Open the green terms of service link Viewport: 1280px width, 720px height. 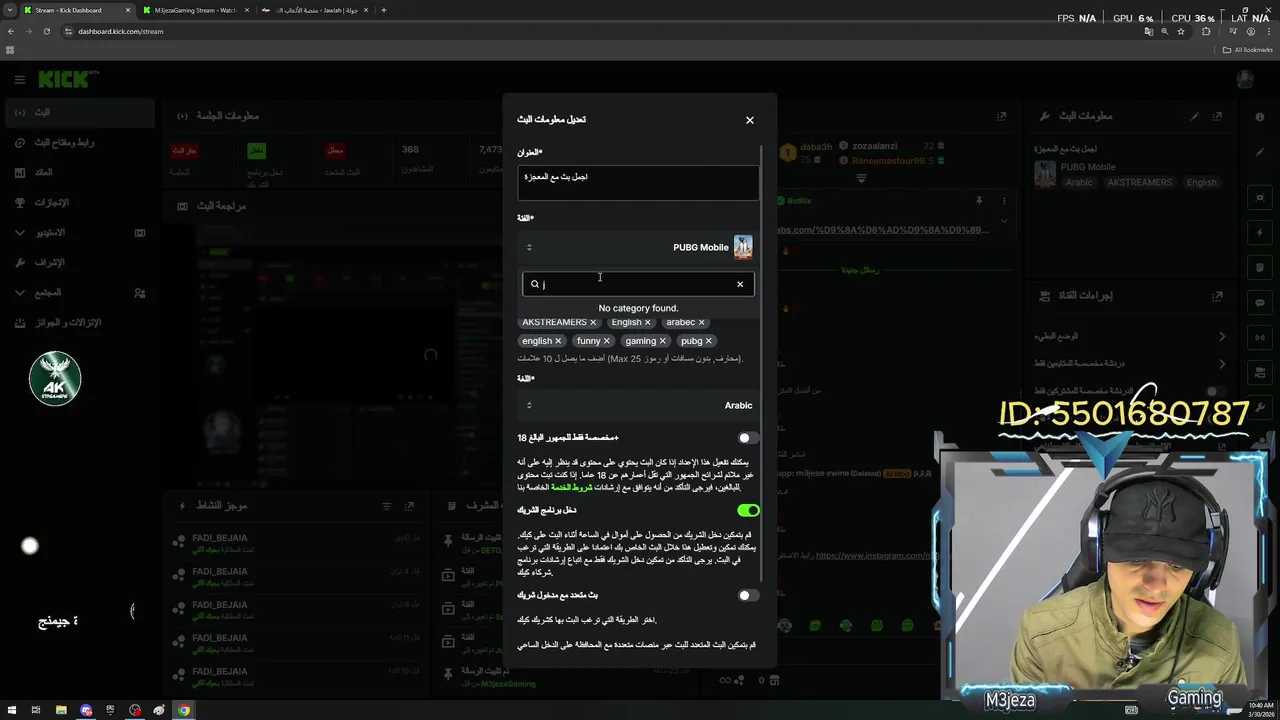[572, 487]
